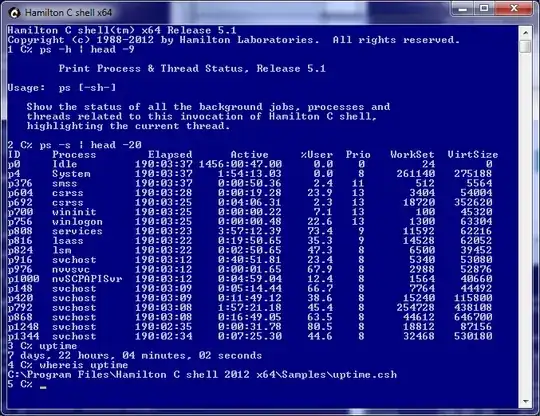Click the scrollbar up arrow
This screenshot has width=540, height=416.
(526, 33)
